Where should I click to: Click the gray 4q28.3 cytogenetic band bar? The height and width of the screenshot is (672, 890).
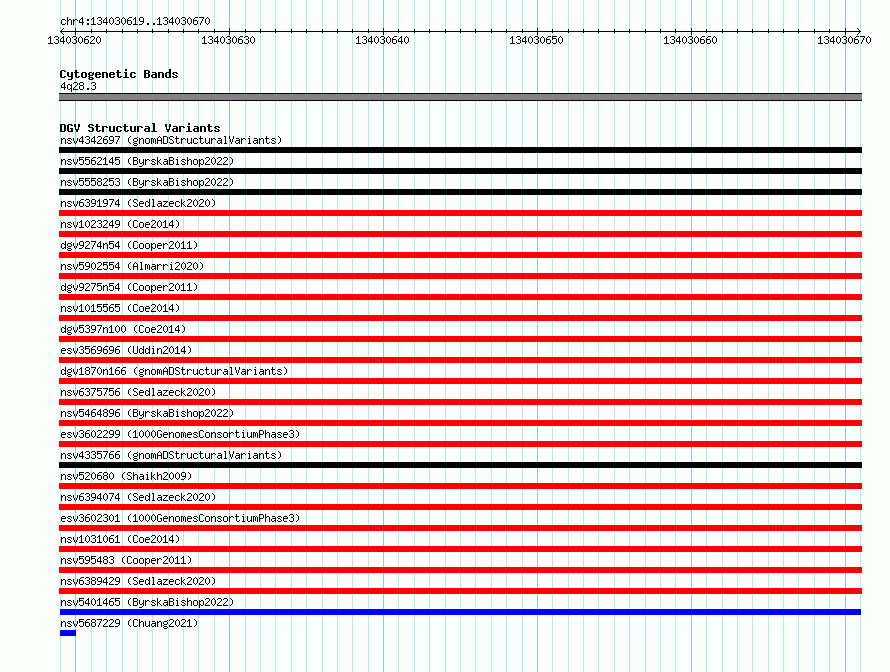tap(460, 97)
